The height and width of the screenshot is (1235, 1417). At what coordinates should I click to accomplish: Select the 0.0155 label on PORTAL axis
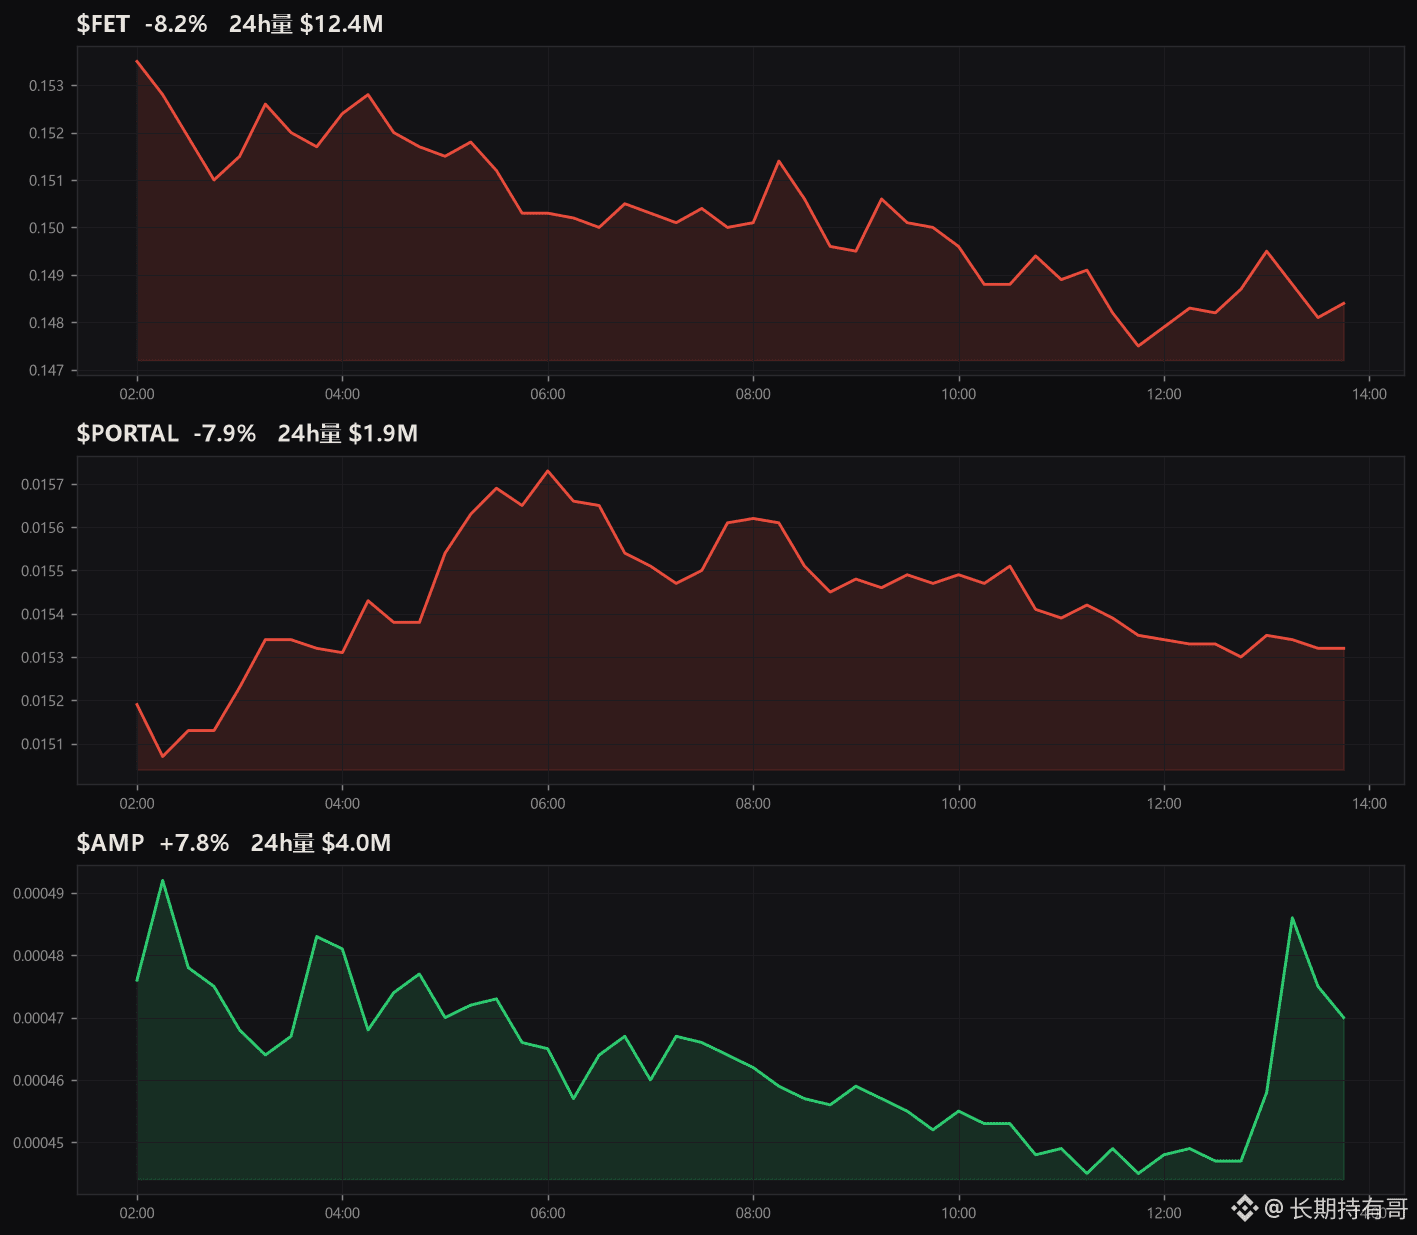42,571
